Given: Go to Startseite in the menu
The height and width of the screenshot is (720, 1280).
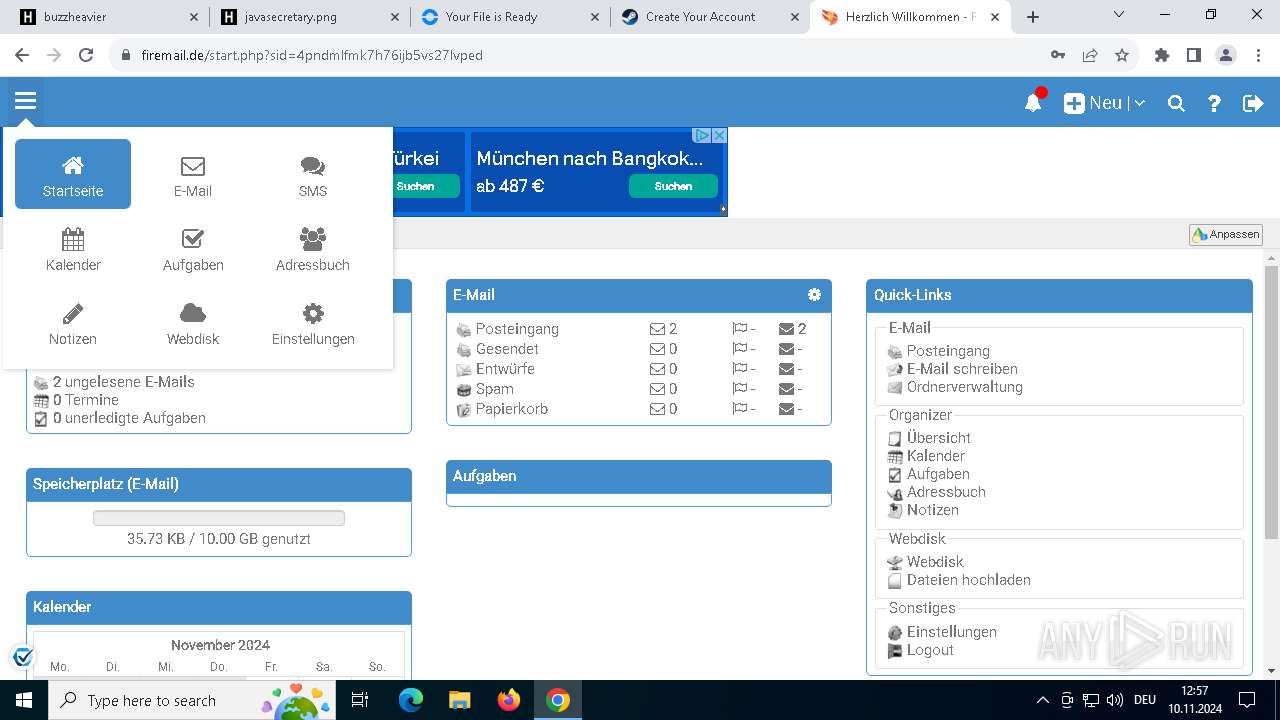Looking at the screenshot, I should tap(73, 174).
